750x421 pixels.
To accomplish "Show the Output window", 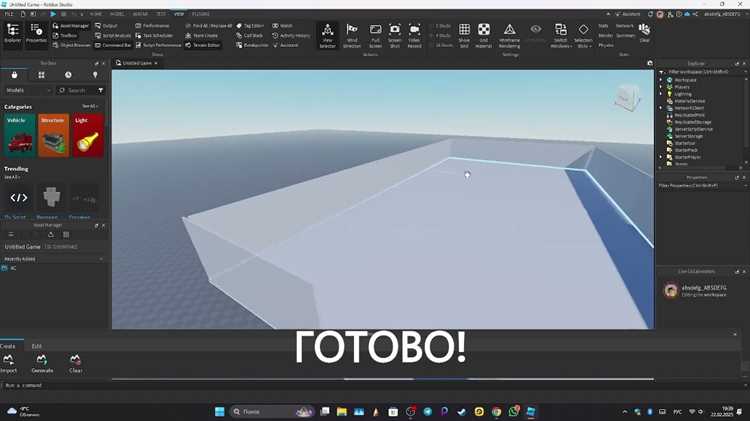I will 106,26.
